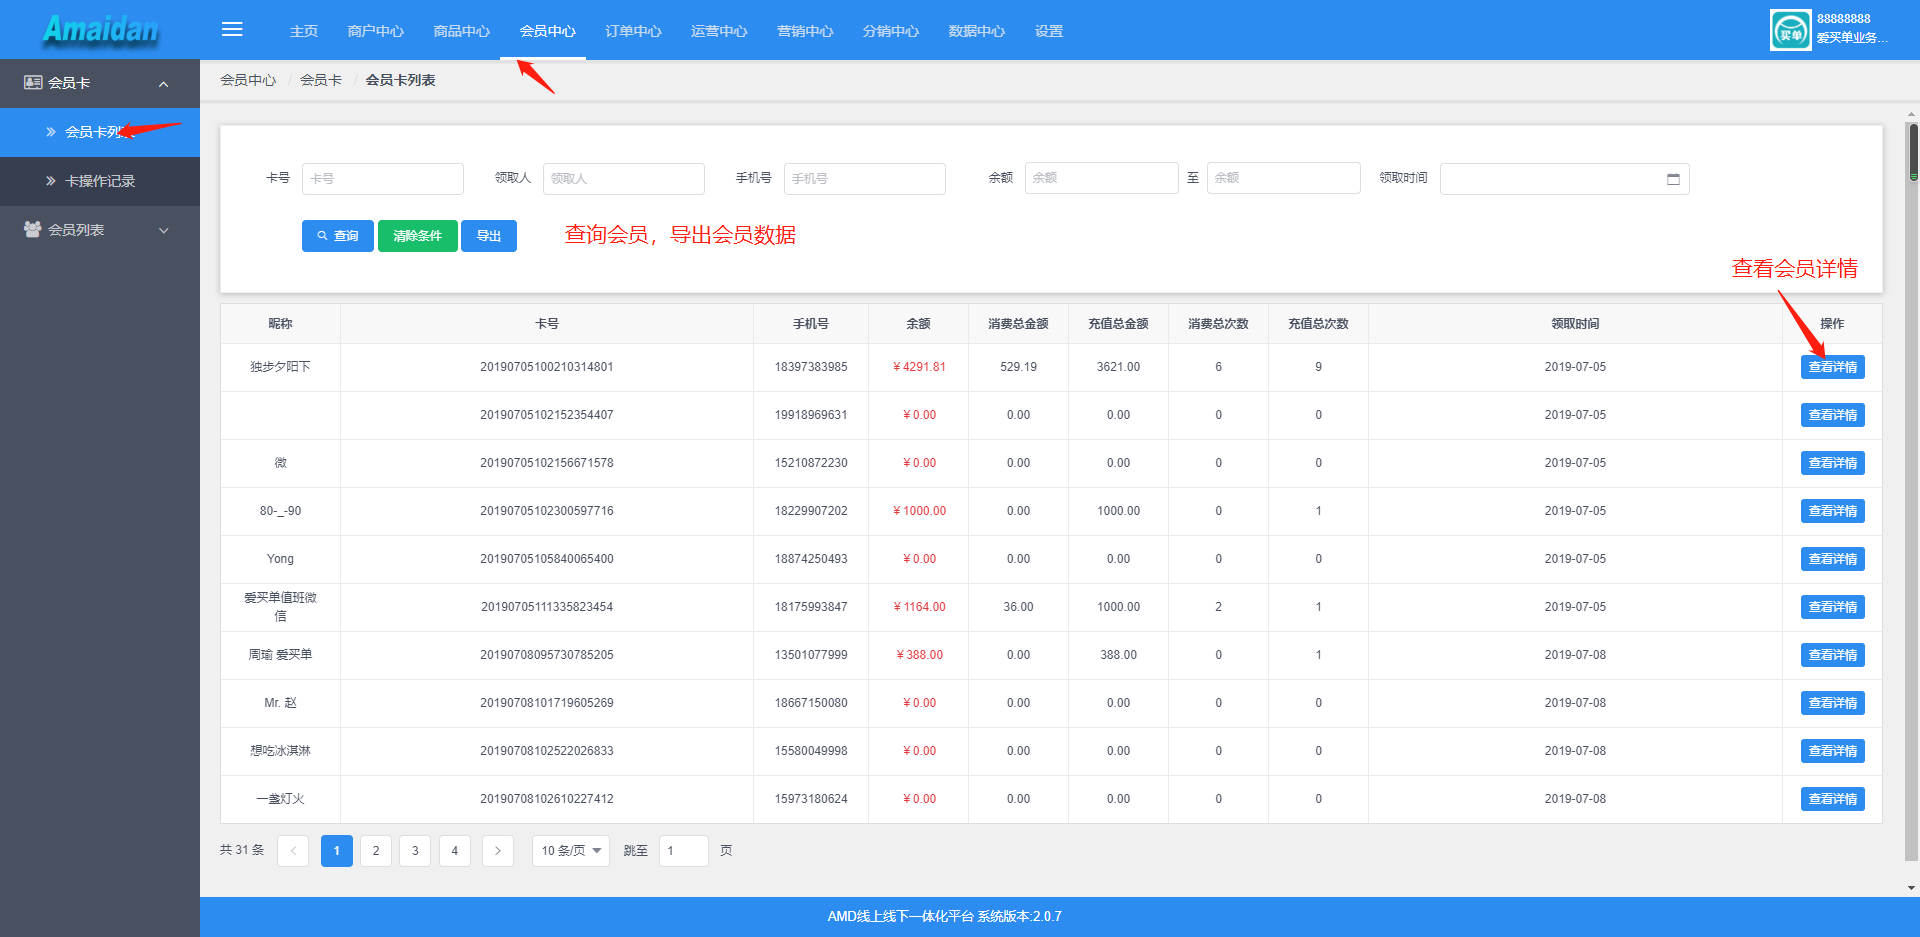Click the account name 88888888

click(1843, 19)
